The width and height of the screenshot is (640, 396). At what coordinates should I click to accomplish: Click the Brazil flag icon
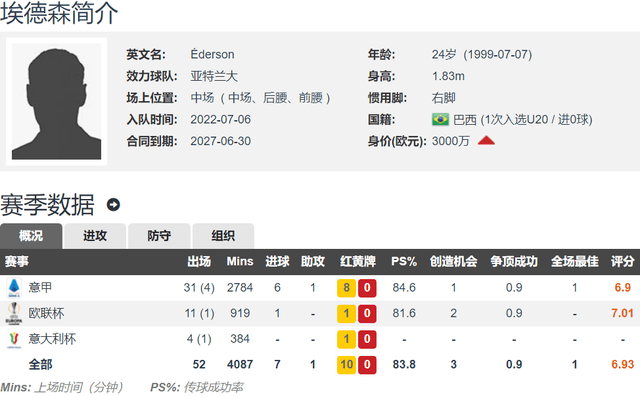tap(440, 120)
